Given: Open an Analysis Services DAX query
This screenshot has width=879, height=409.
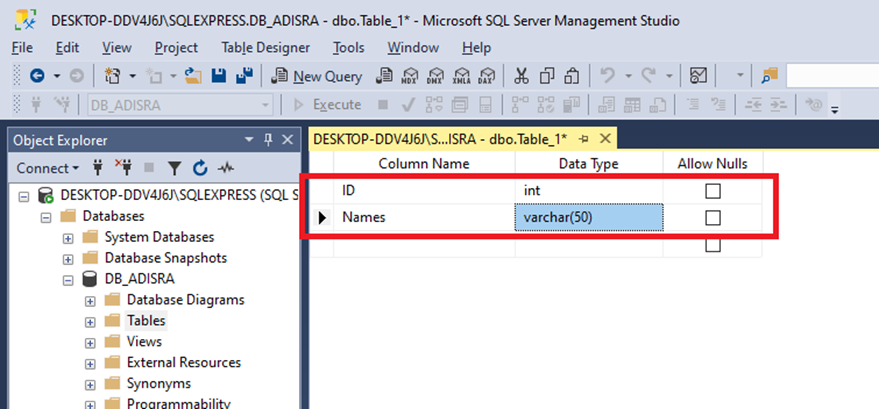Looking at the screenshot, I should [487, 76].
